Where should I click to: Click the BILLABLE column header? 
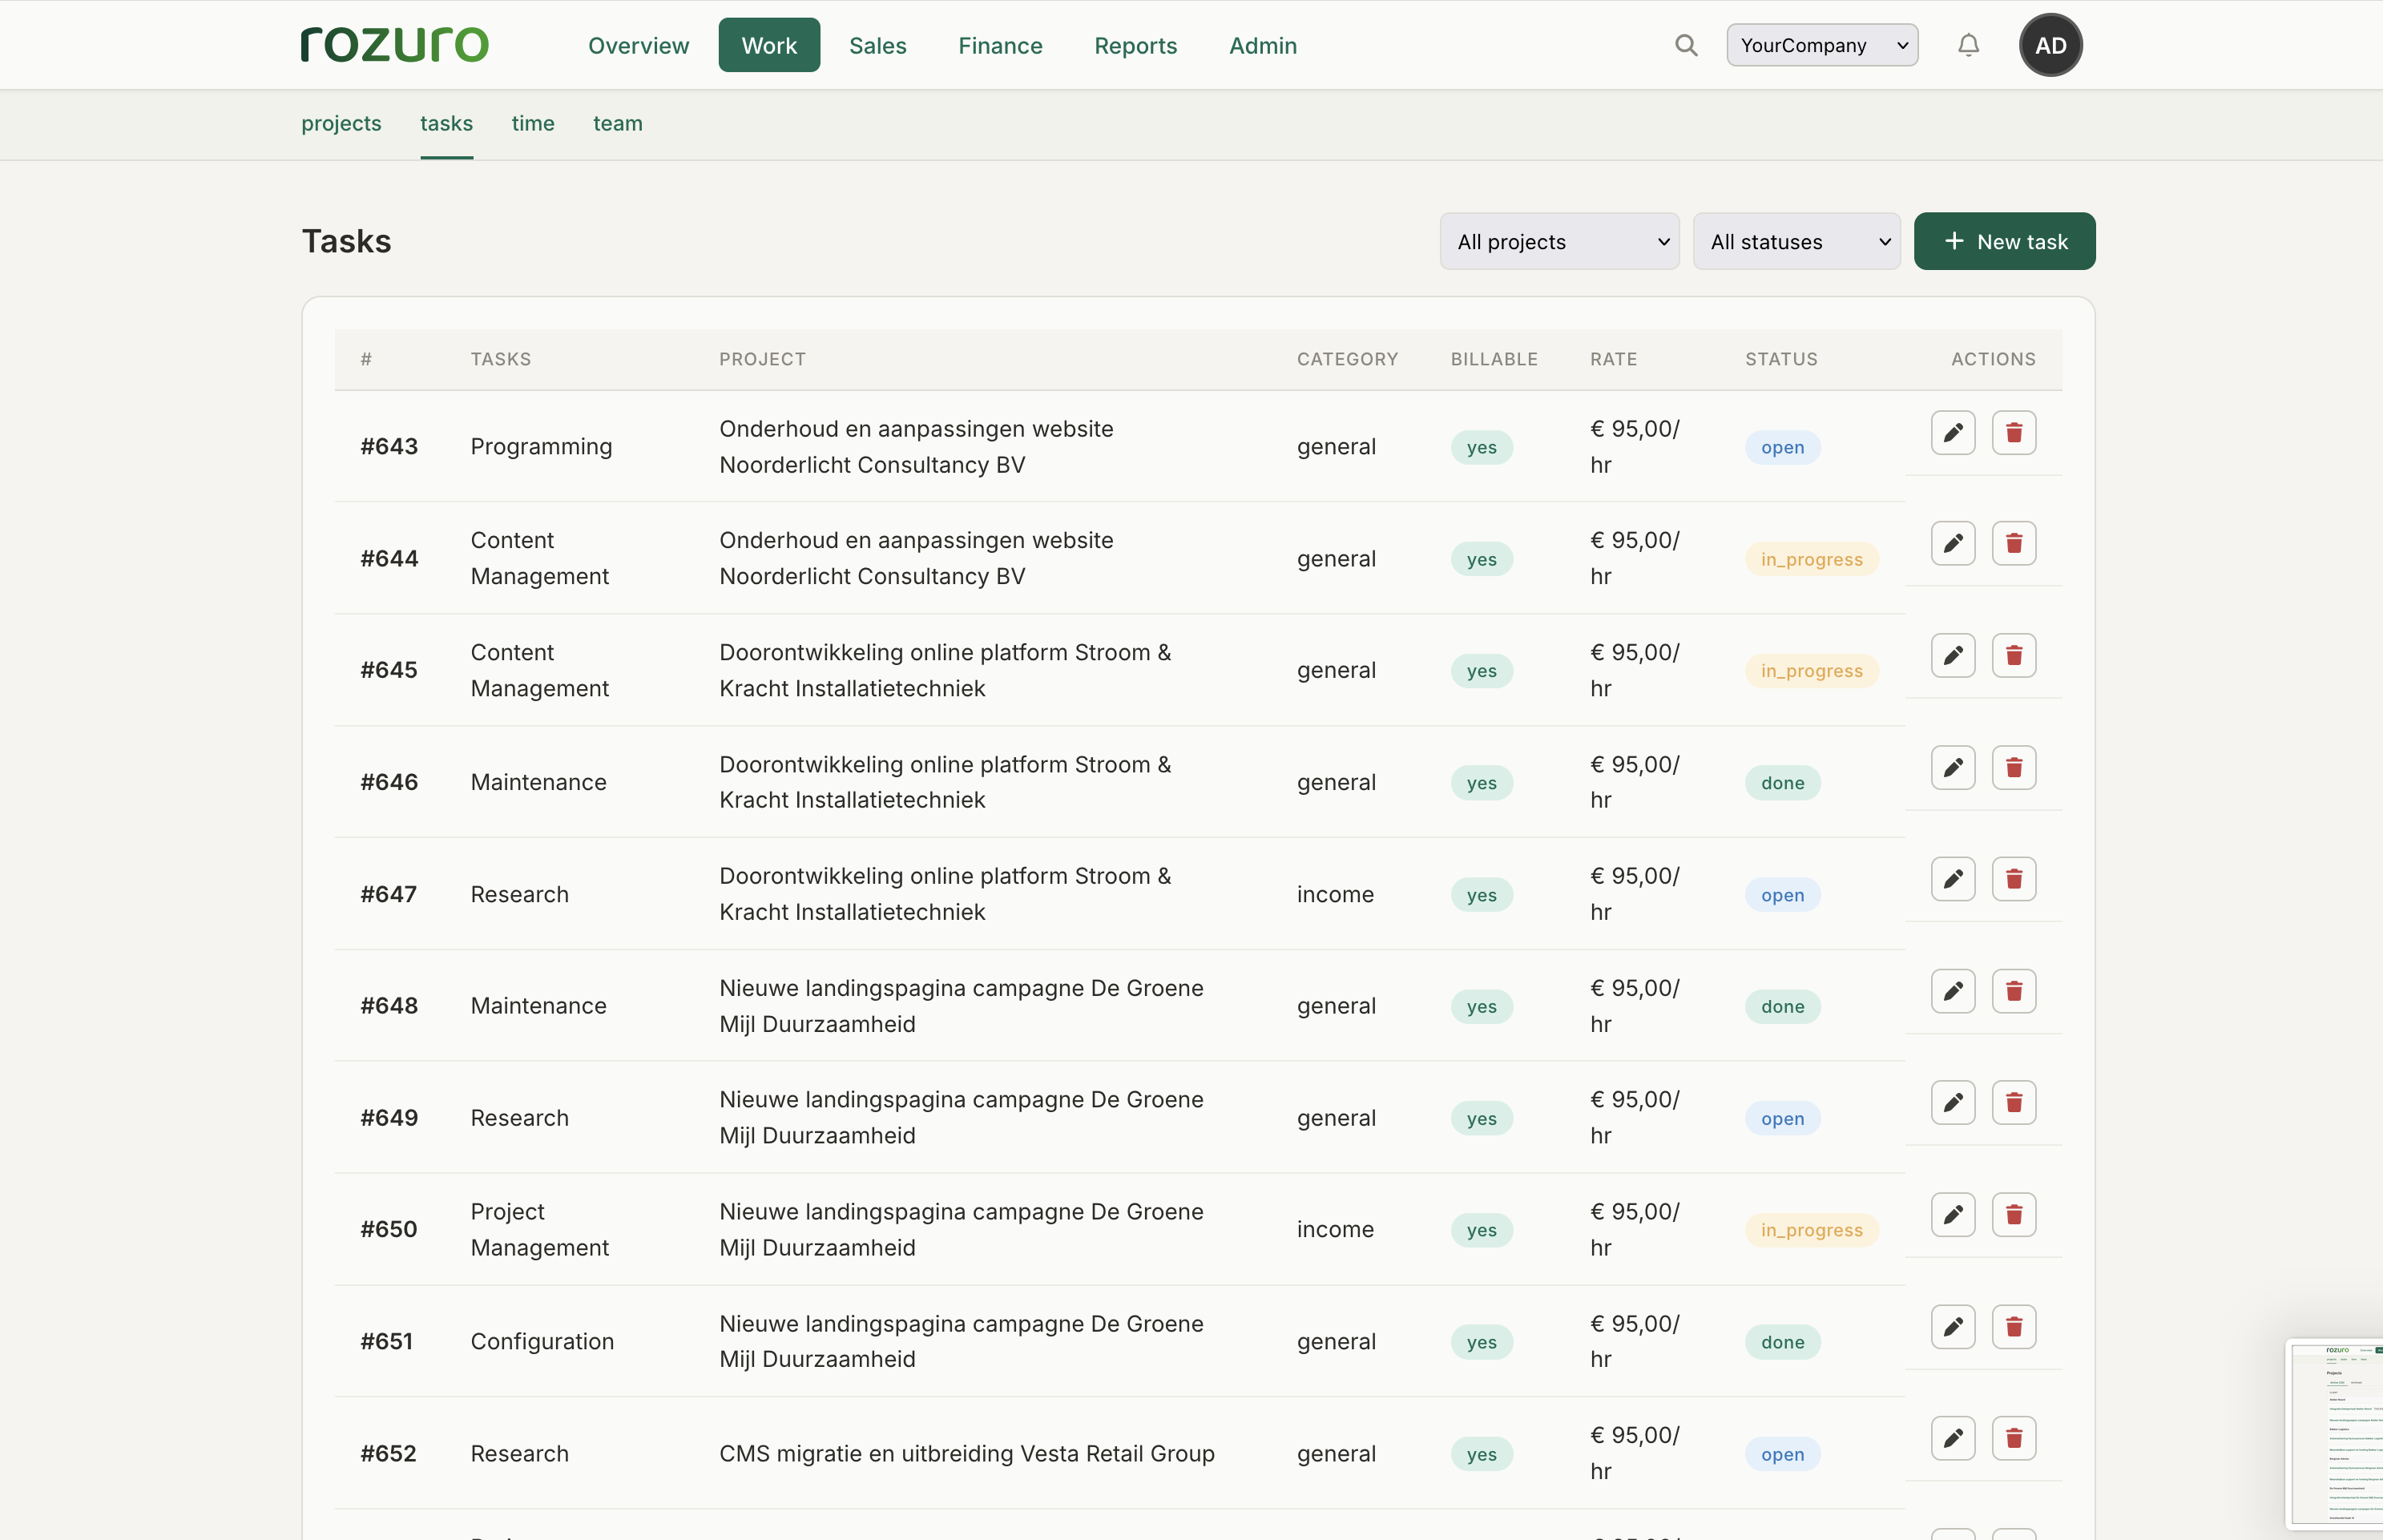[x=1494, y=359]
